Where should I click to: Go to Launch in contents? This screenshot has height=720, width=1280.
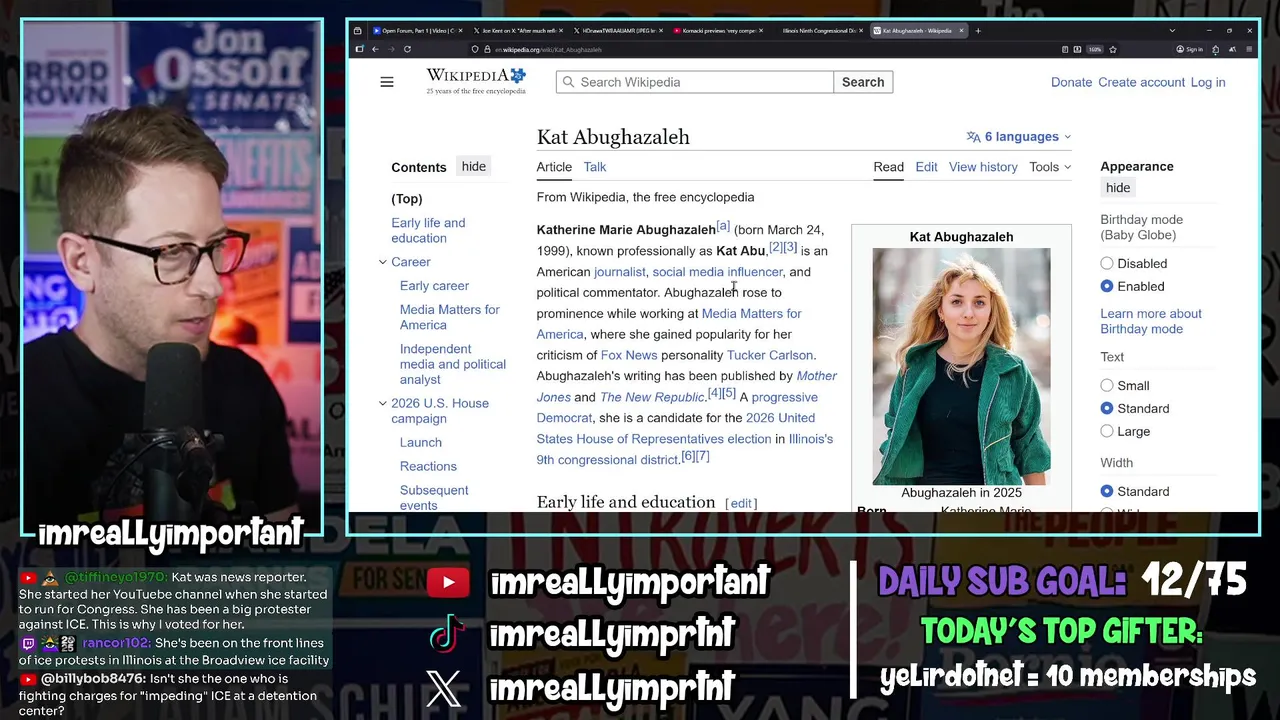421,442
